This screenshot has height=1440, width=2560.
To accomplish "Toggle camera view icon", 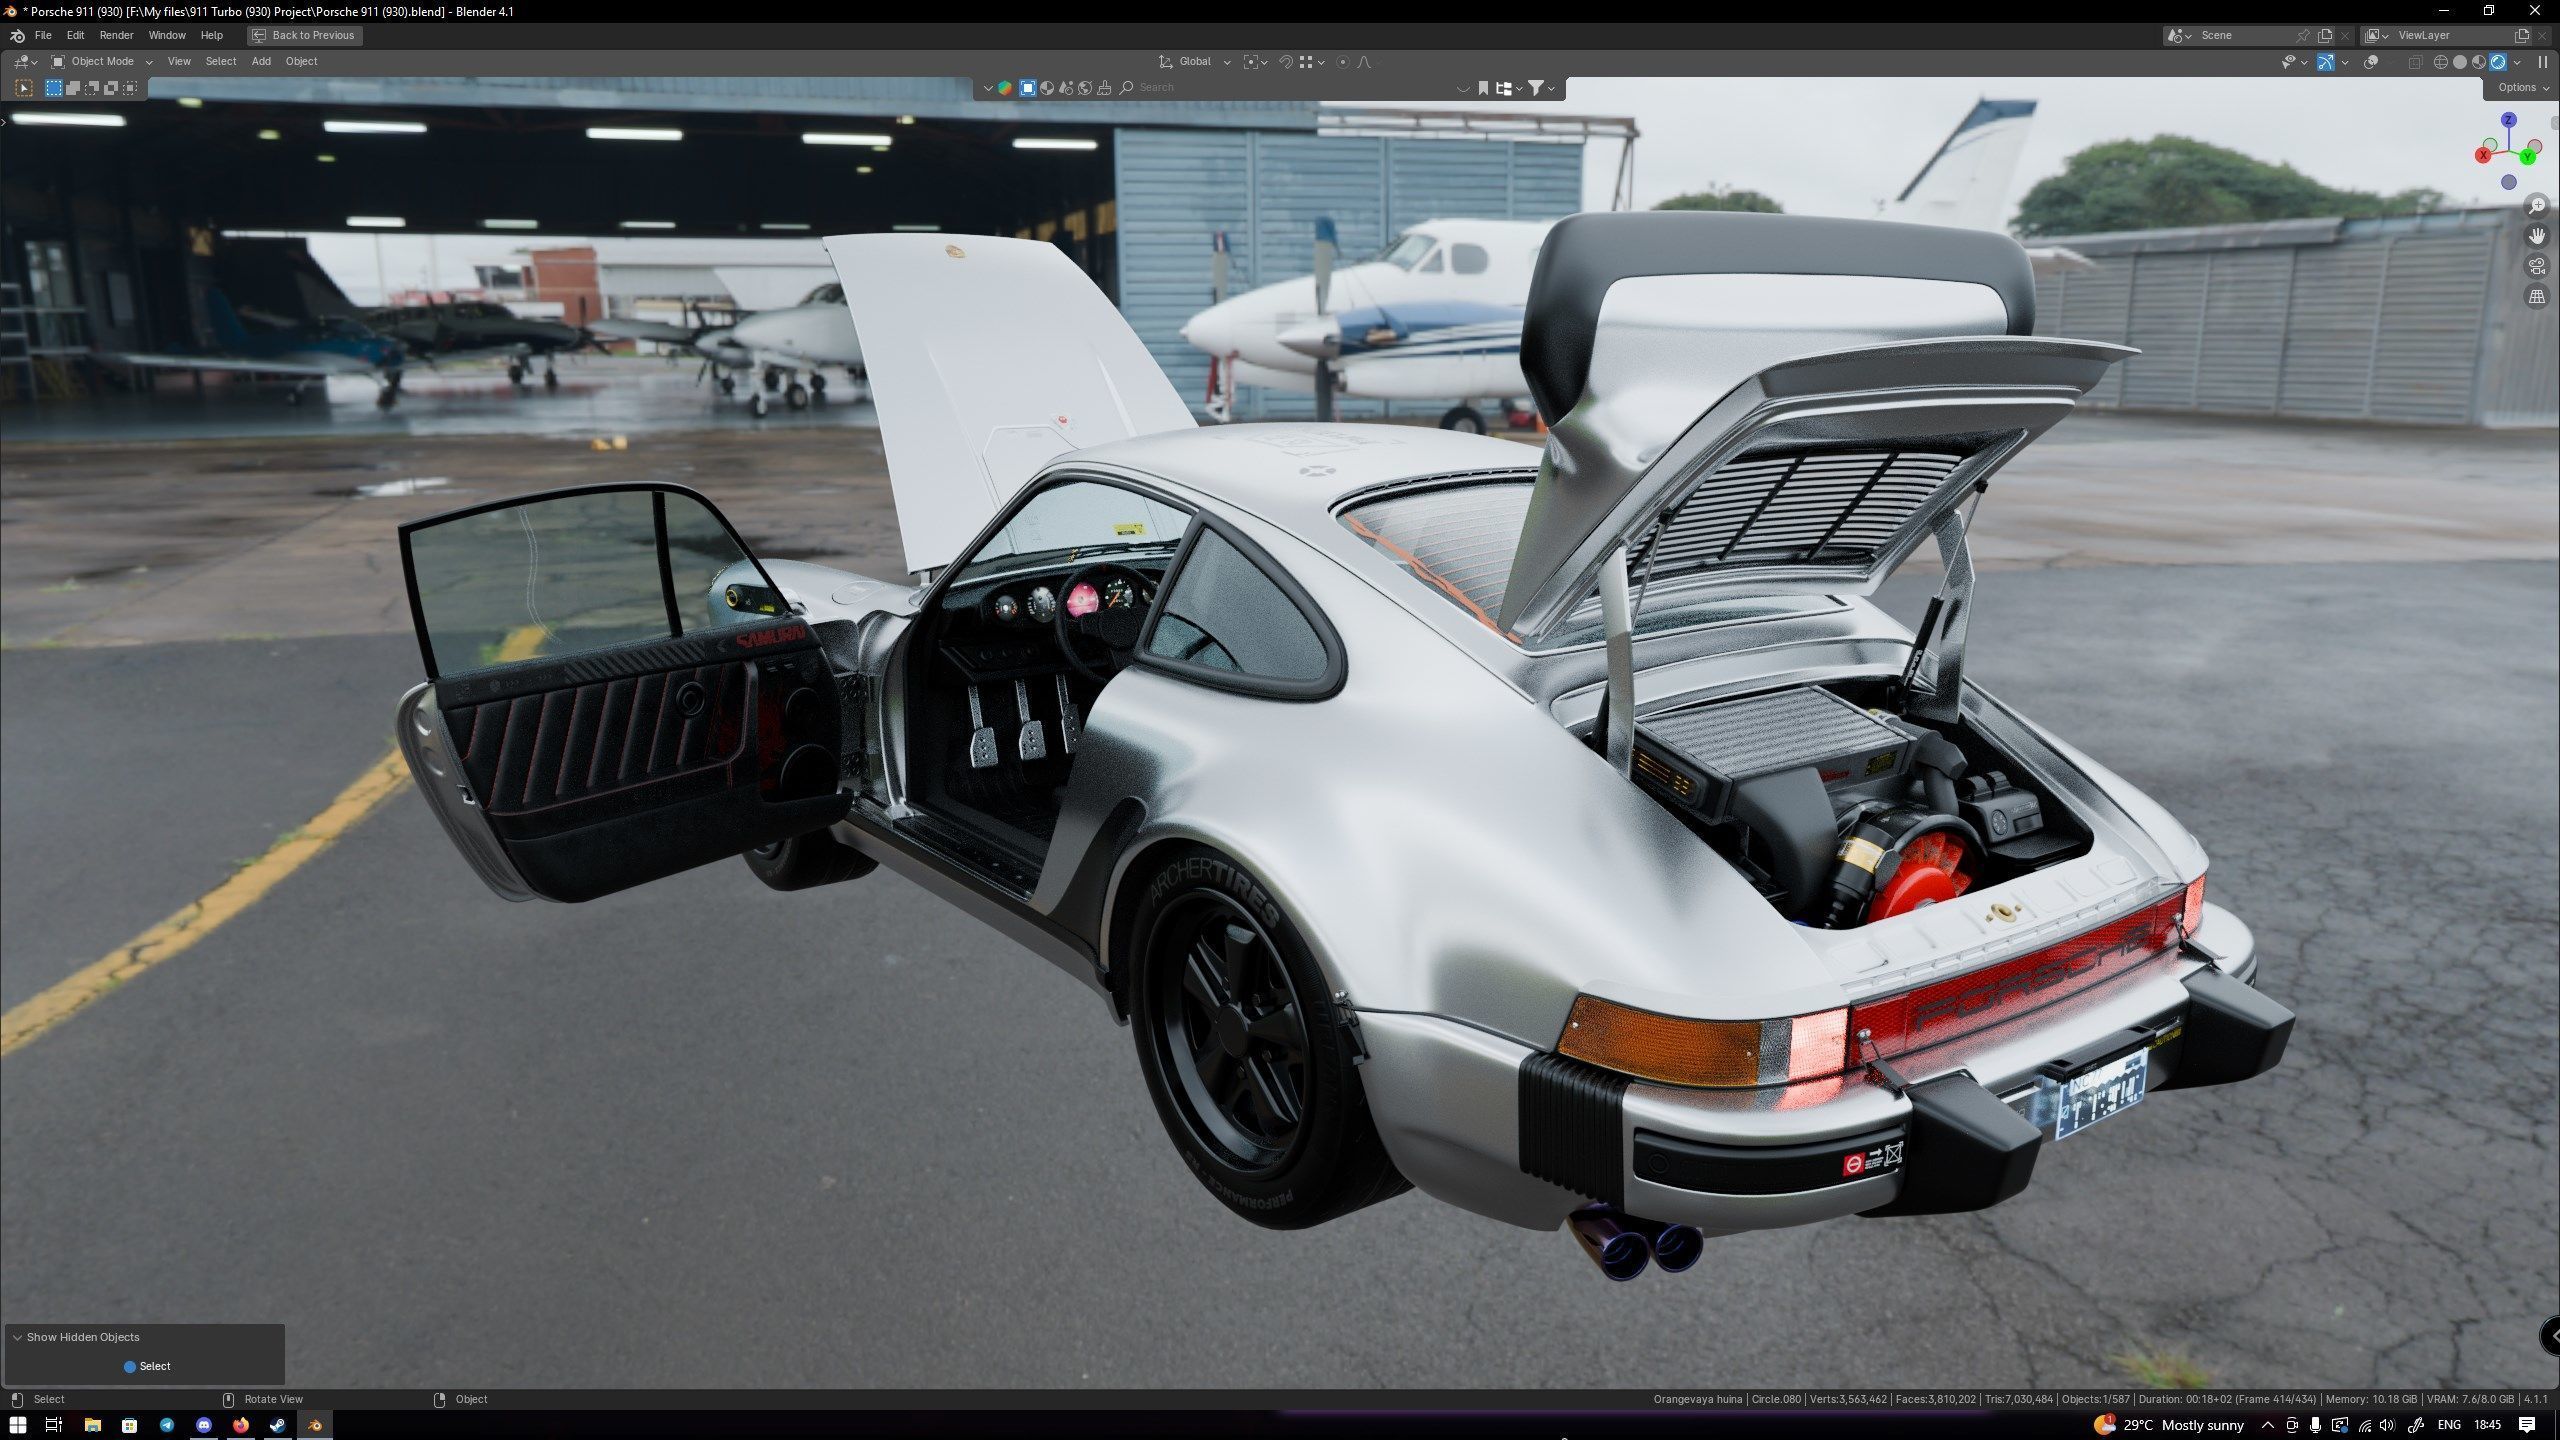I will point(2537,266).
